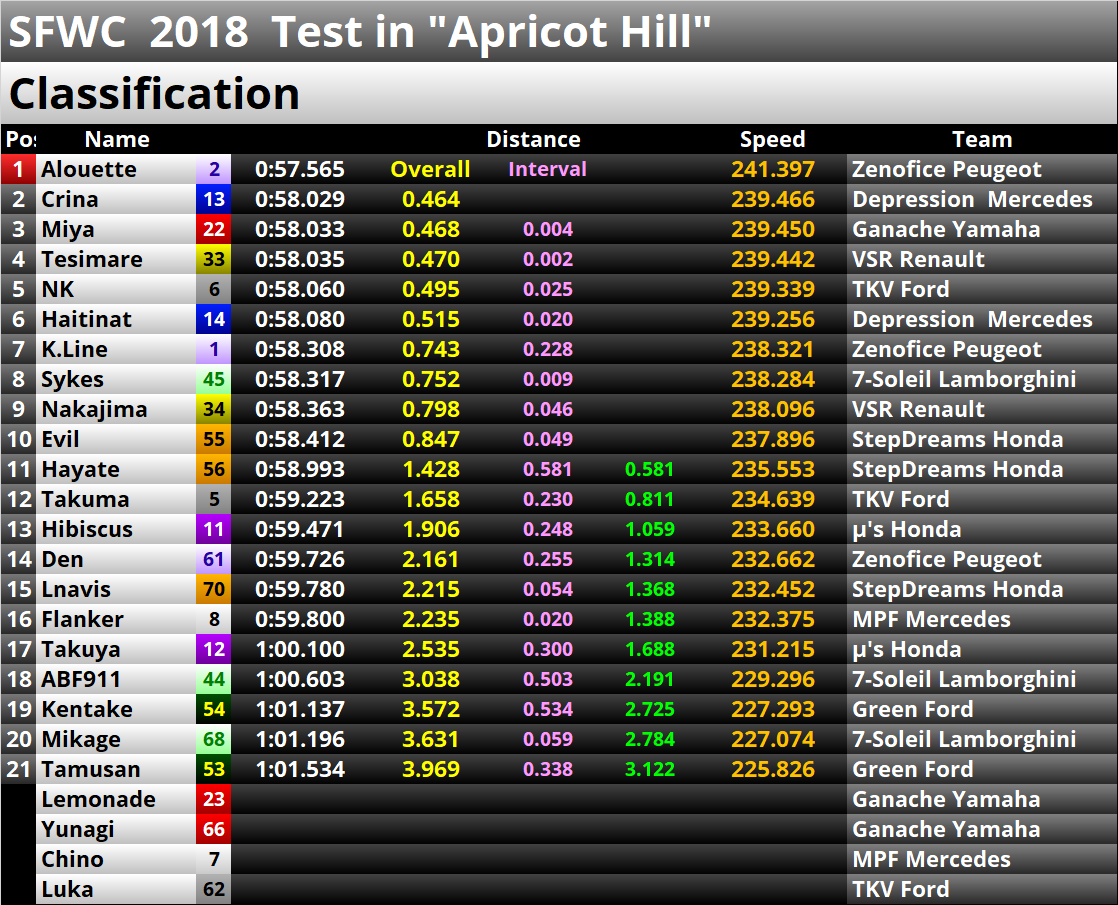Click driver name Takuma
This screenshot has width=1118, height=905.
[x=85, y=499]
